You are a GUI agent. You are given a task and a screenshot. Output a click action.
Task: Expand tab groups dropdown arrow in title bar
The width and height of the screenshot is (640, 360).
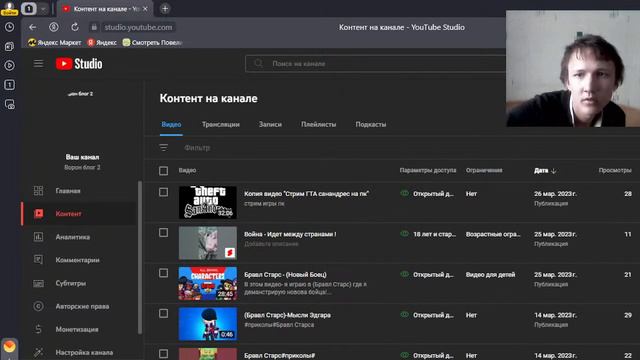point(43,8)
